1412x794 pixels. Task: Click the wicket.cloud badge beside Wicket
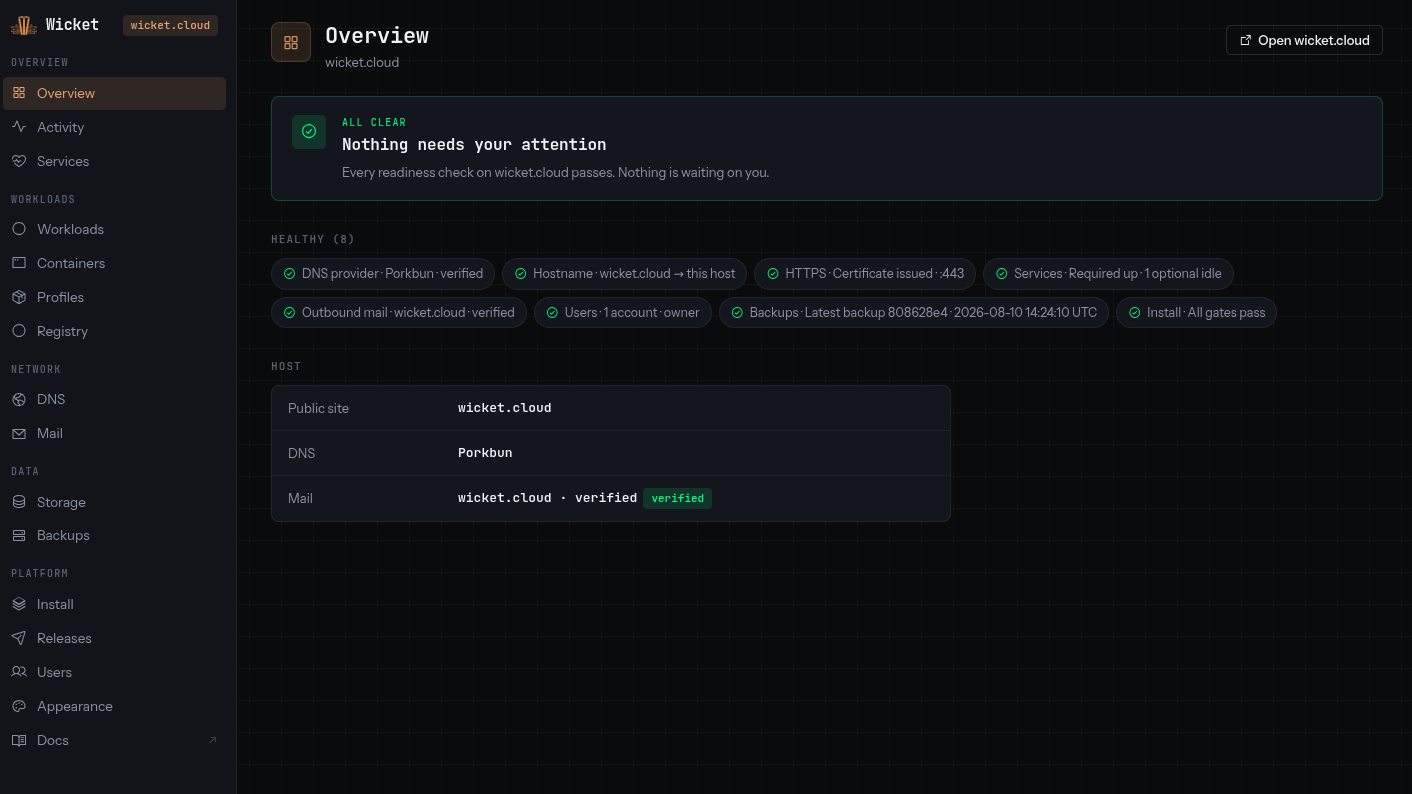click(x=170, y=25)
